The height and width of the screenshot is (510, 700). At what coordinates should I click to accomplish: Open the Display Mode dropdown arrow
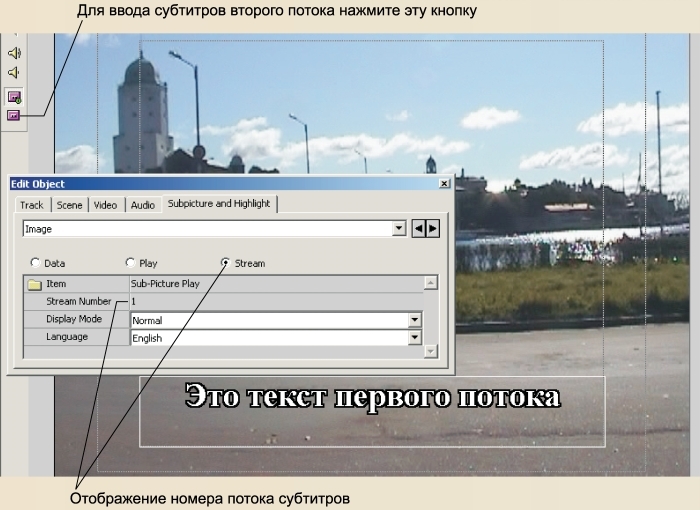(415, 320)
